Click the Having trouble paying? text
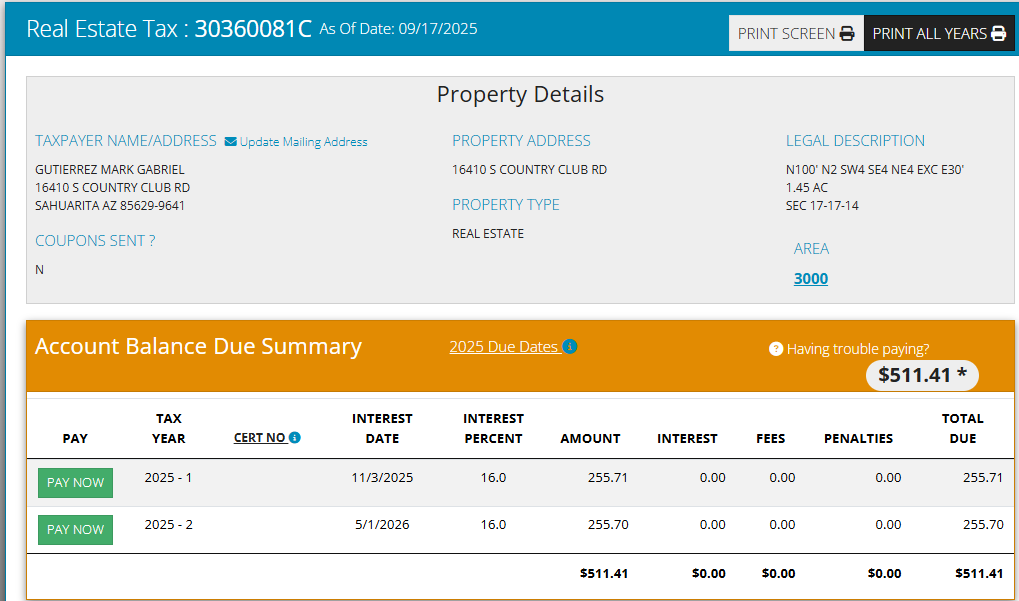This screenshot has width=1019, height=601. point(857,349)
